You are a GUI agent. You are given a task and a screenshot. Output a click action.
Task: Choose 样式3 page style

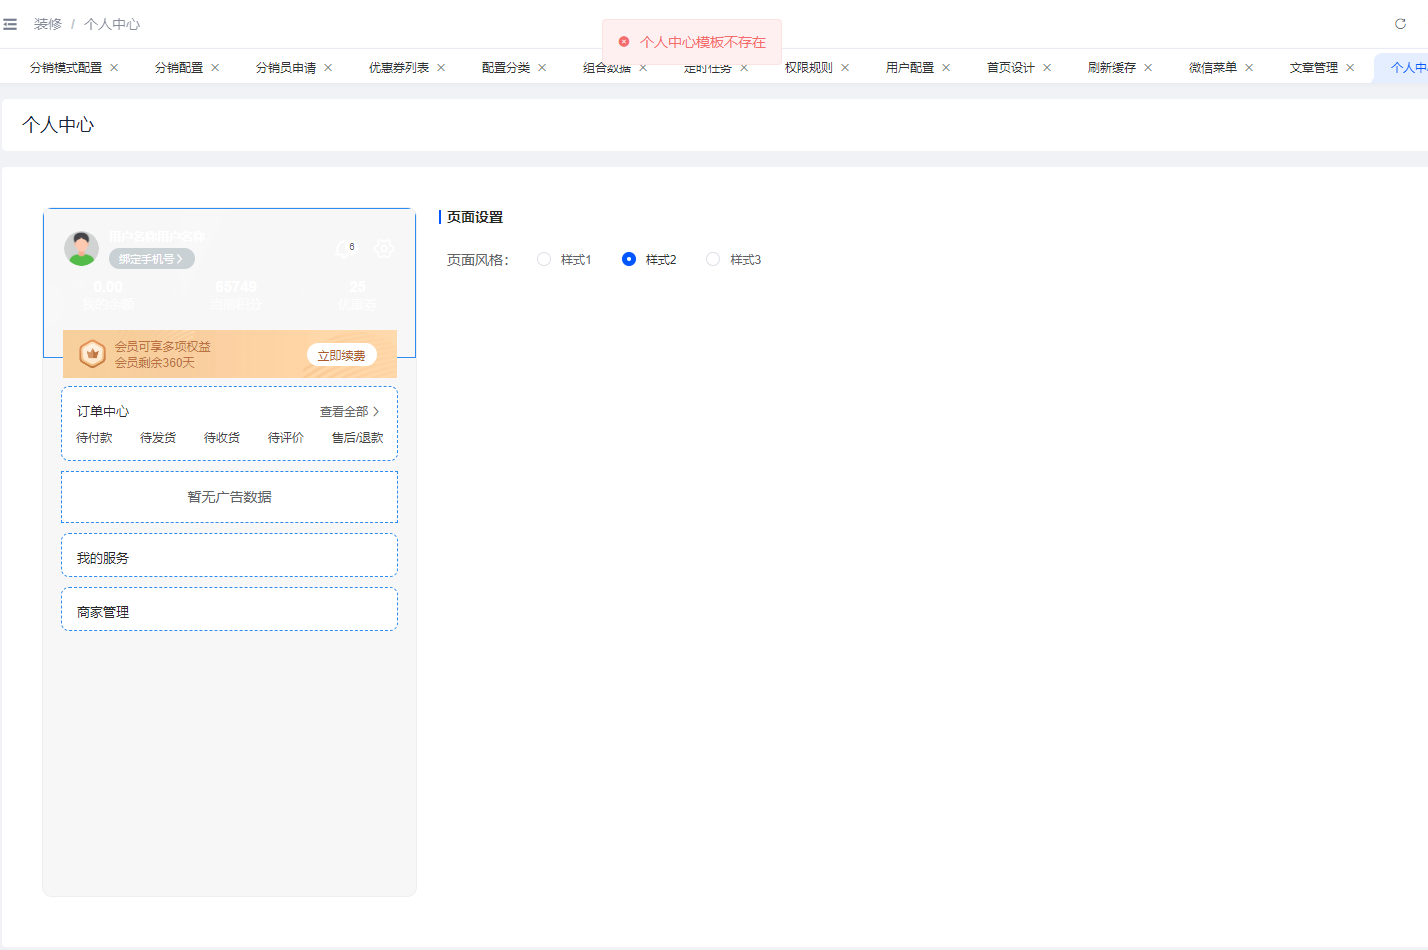click(713, 260)
